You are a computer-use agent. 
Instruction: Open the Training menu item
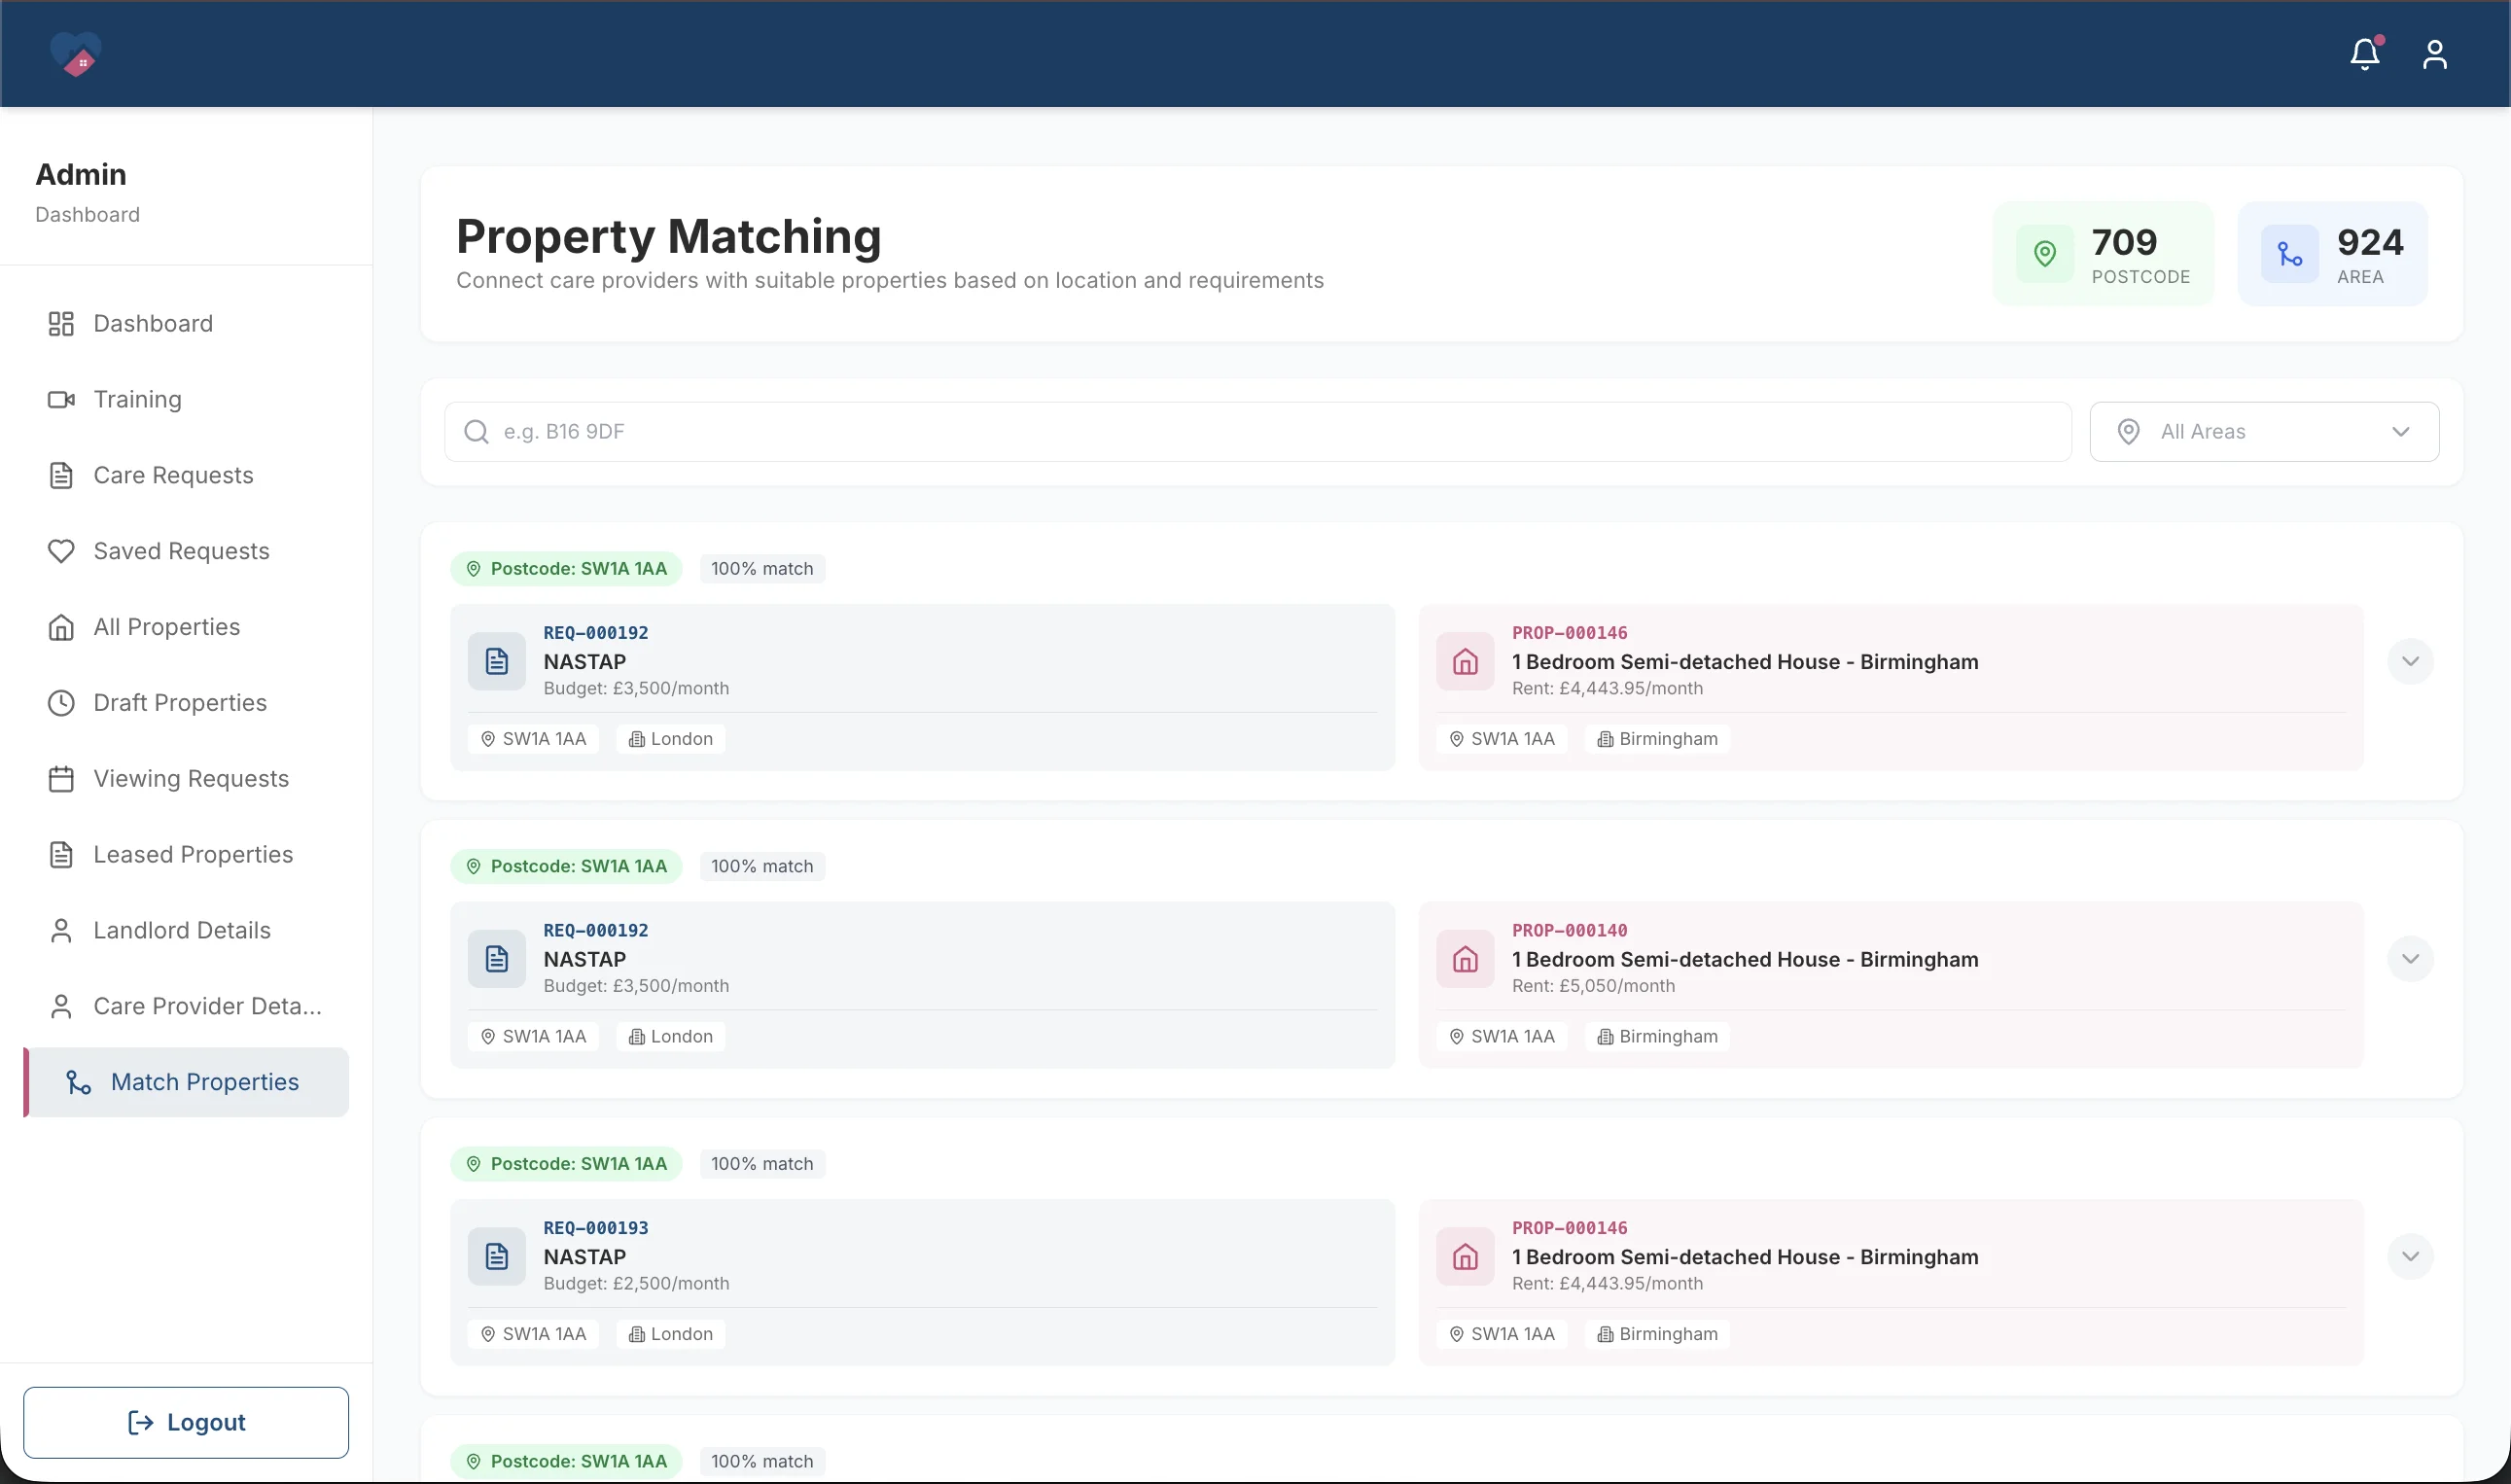pos(186,399)
